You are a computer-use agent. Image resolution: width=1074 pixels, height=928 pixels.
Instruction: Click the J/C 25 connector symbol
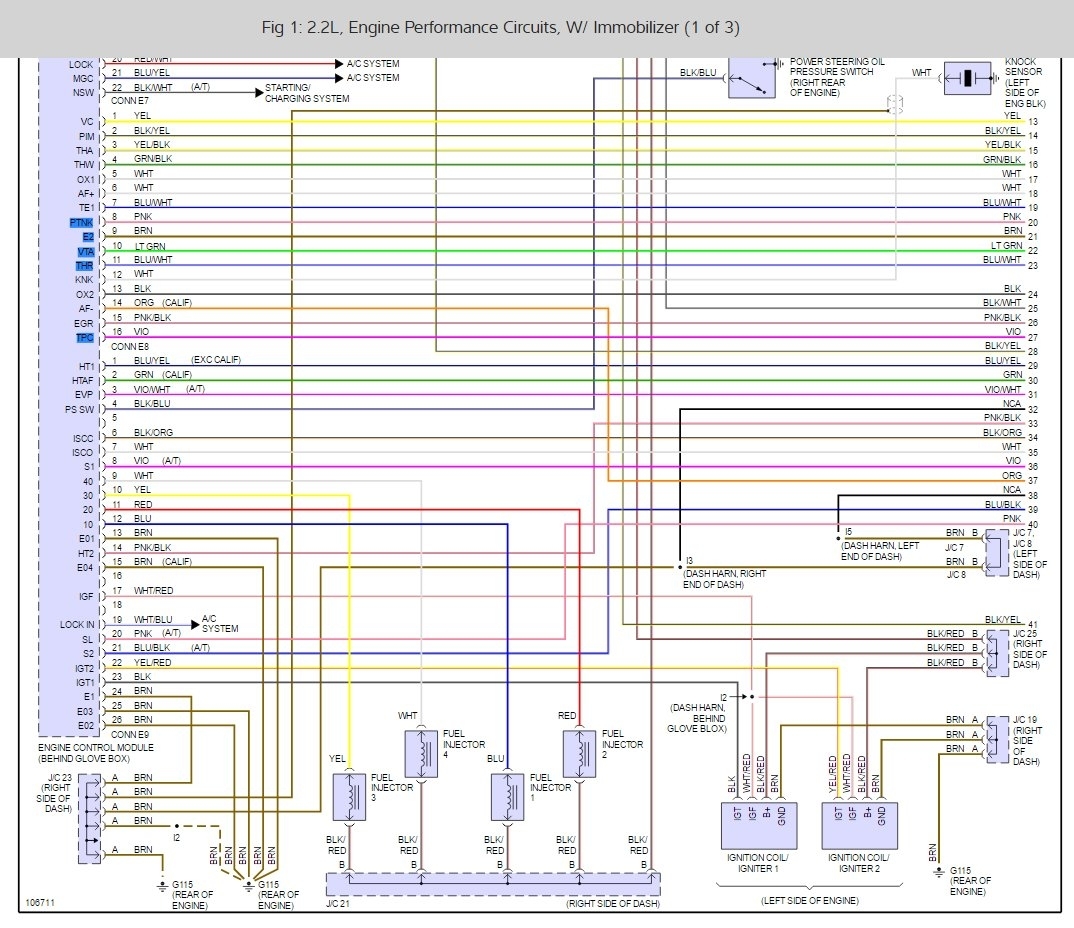997,652
